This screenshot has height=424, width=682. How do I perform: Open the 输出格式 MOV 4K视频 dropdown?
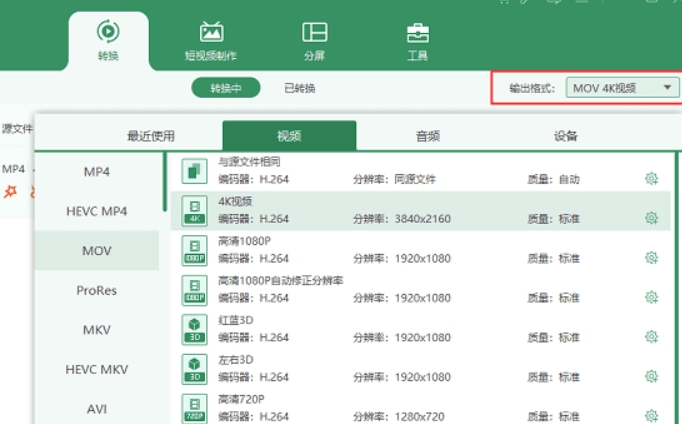[622, 88]
